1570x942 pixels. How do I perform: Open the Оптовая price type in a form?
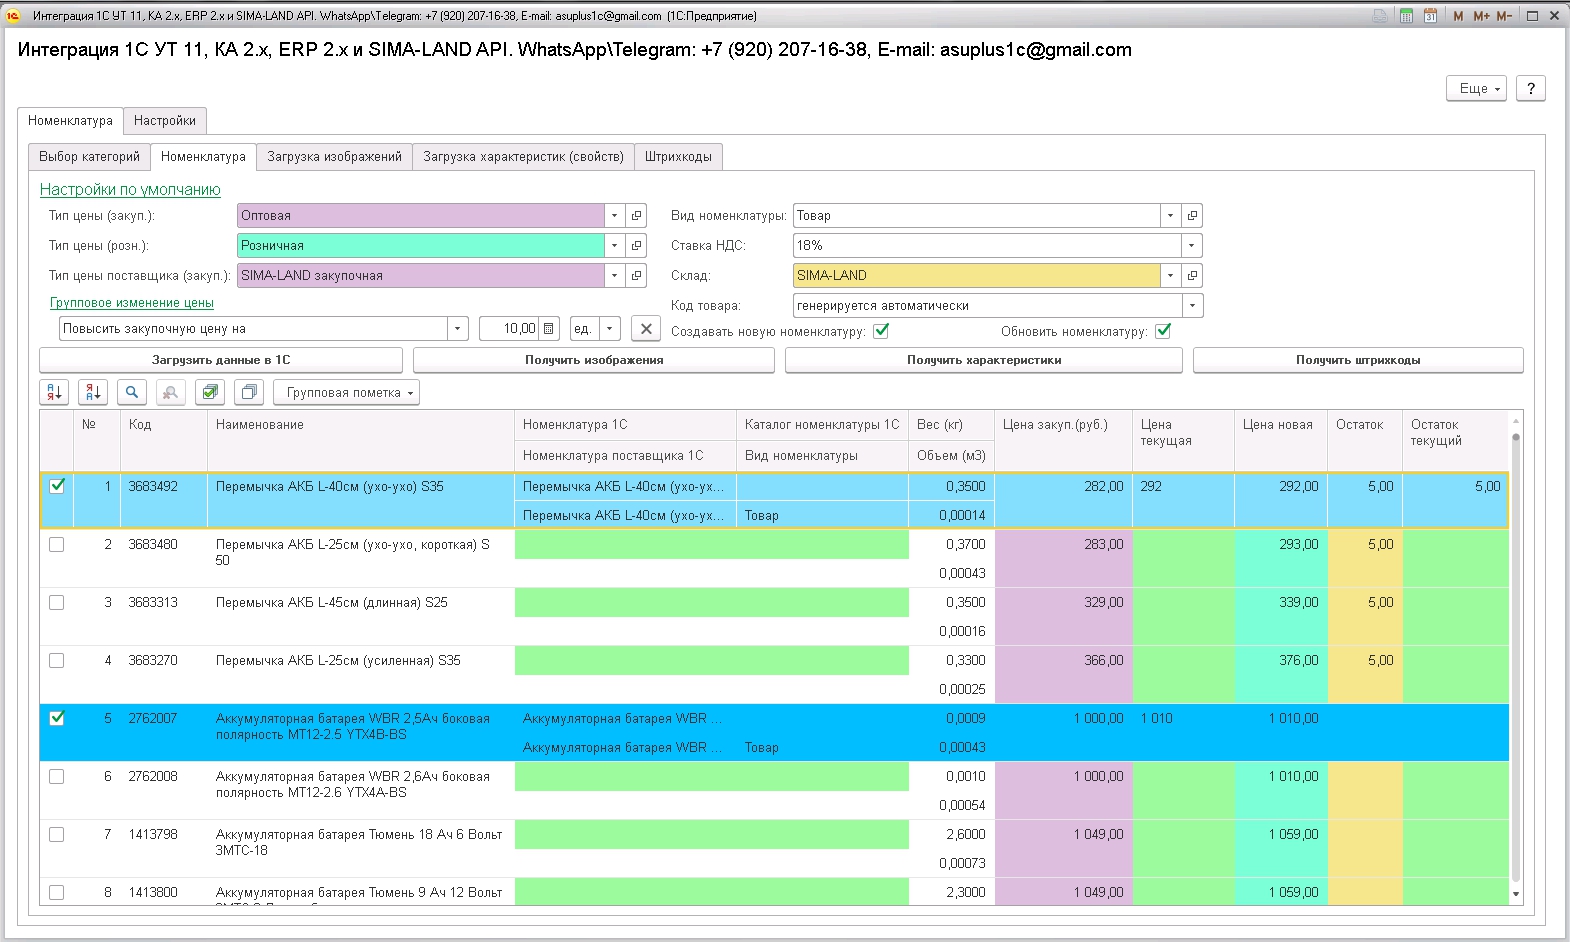point(636,216)
